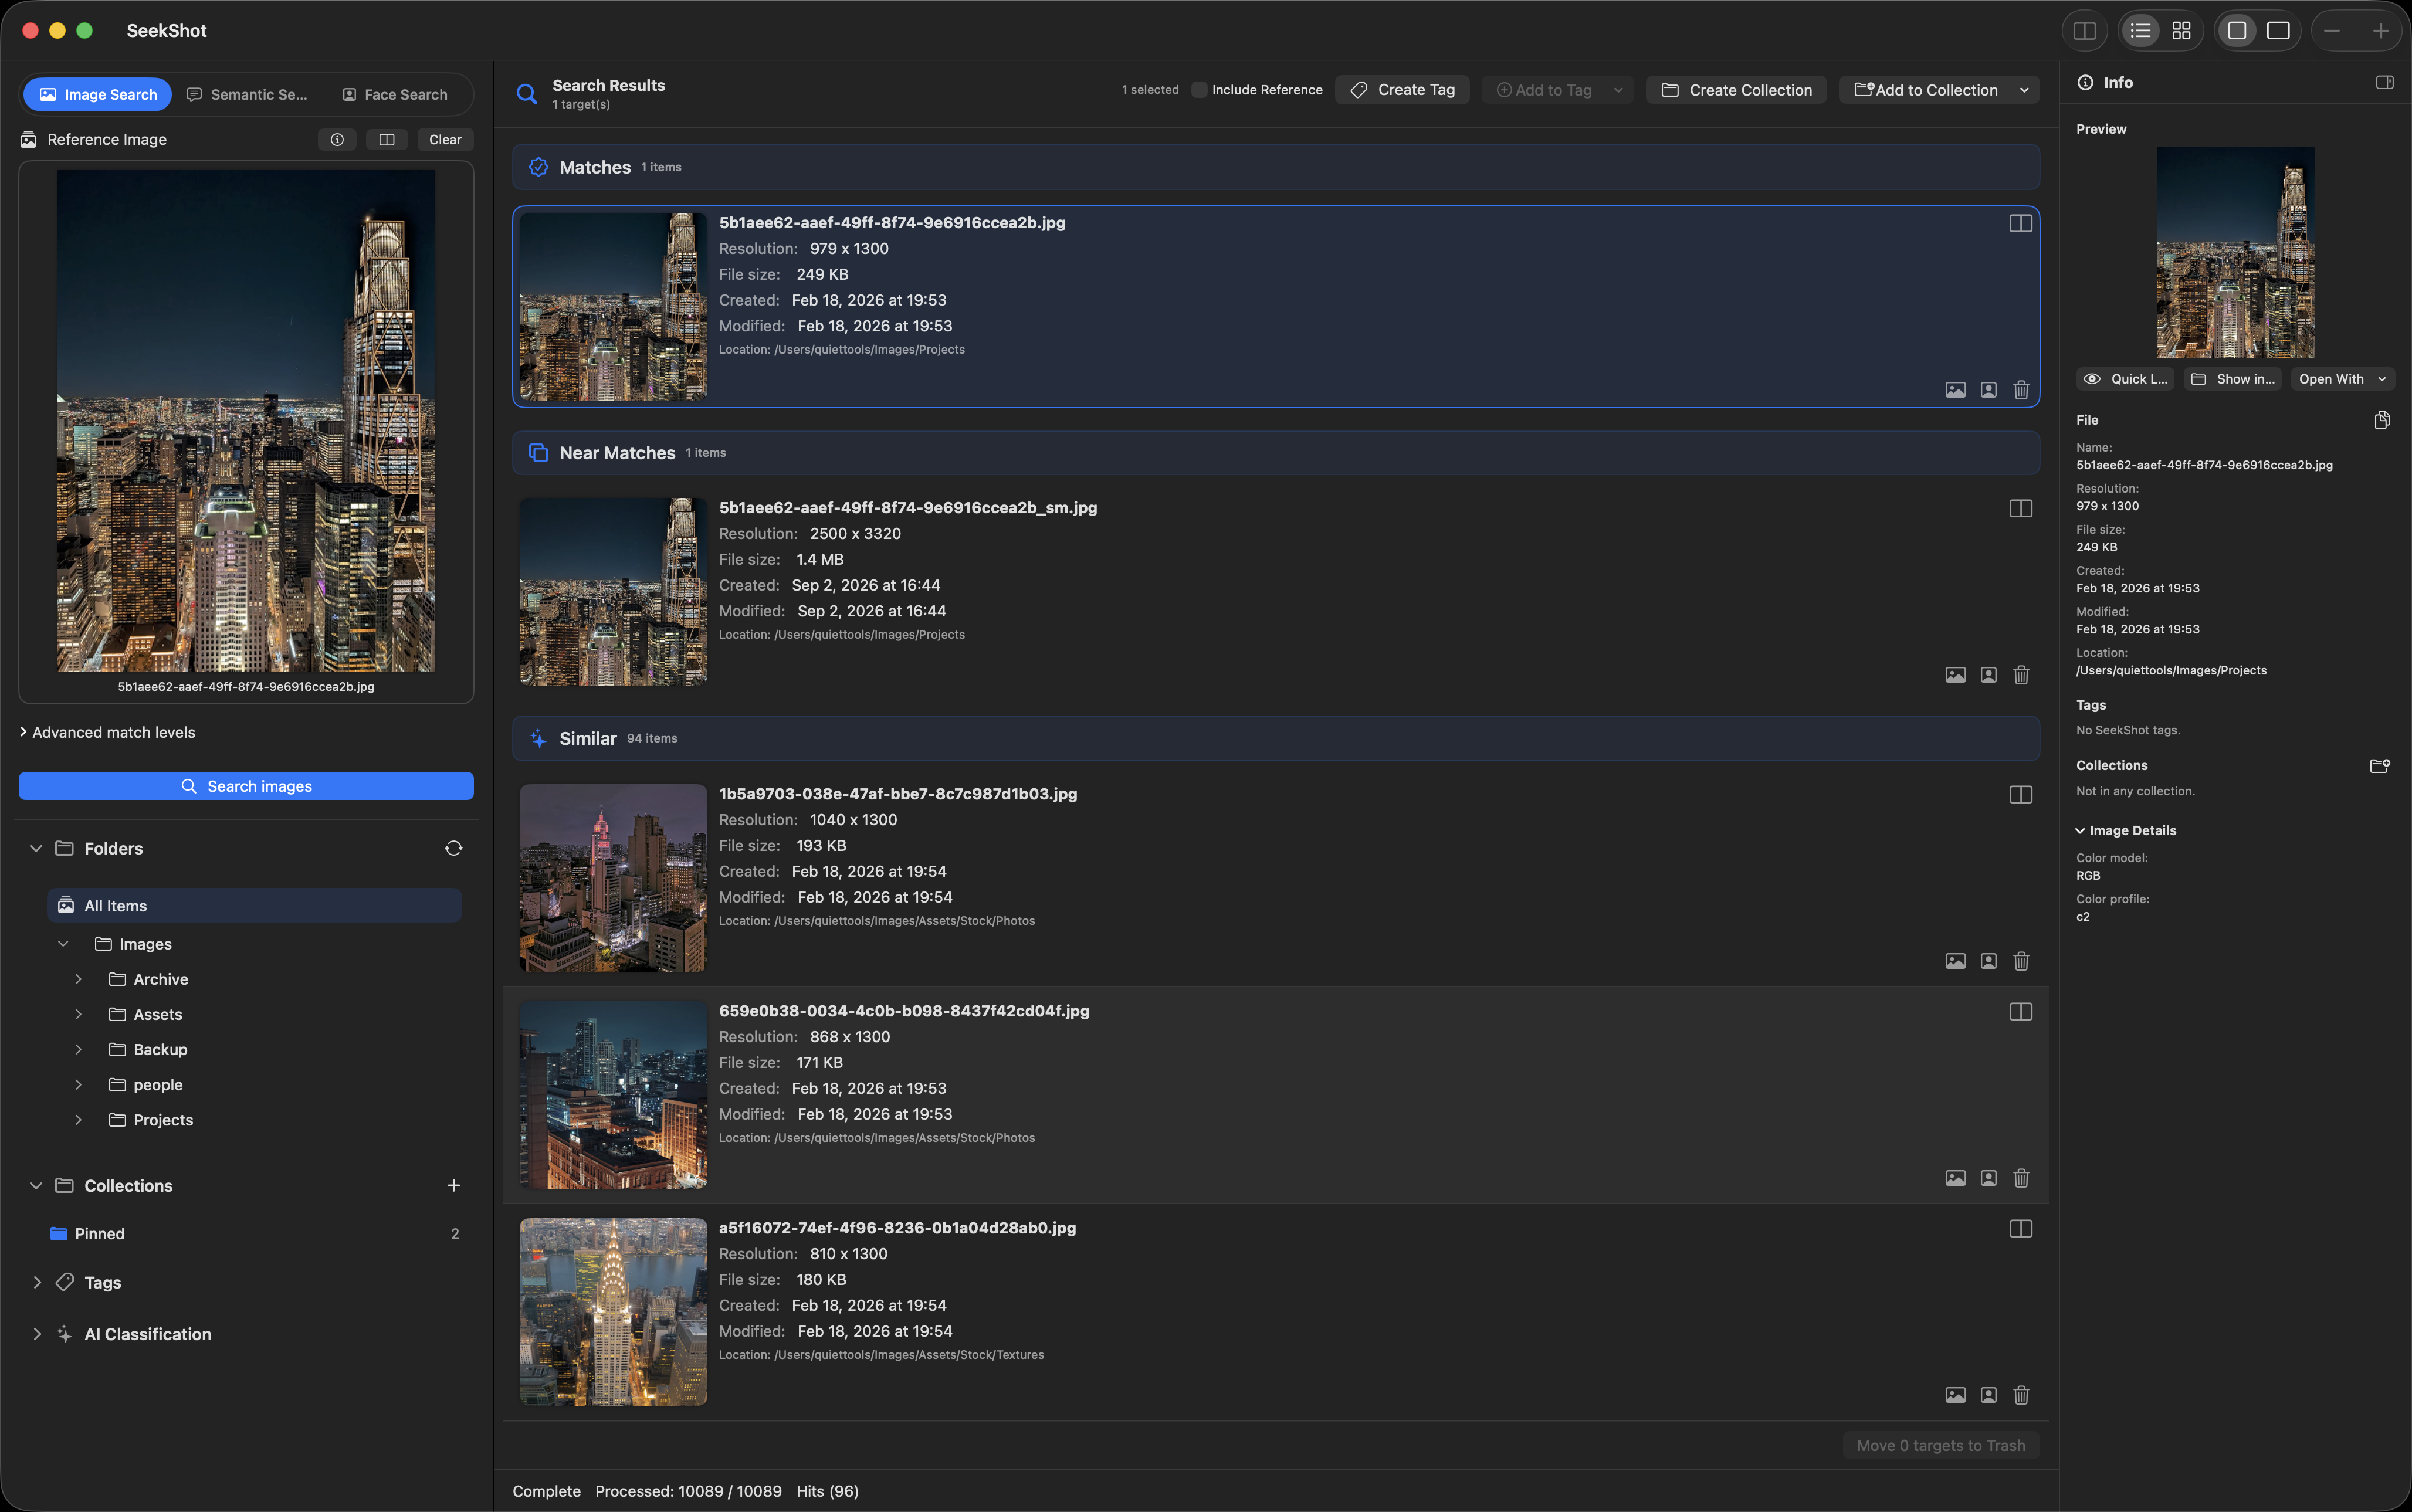The height and width of the screenshot is (1512, 2412).
Task: Select the Image Search tab
Action: point(98,94)
